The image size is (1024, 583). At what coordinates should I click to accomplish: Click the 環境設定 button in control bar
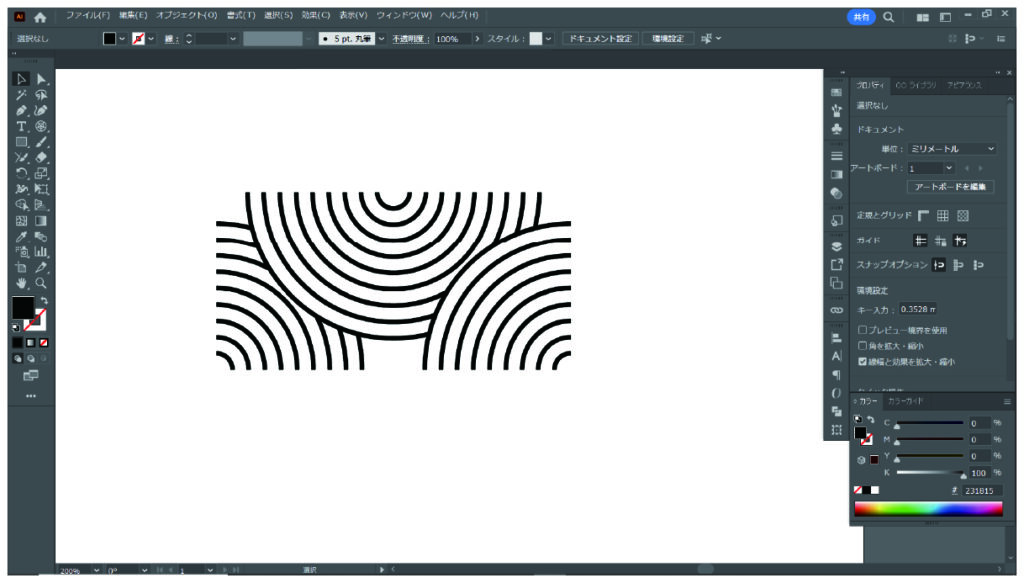pos(667,39)
